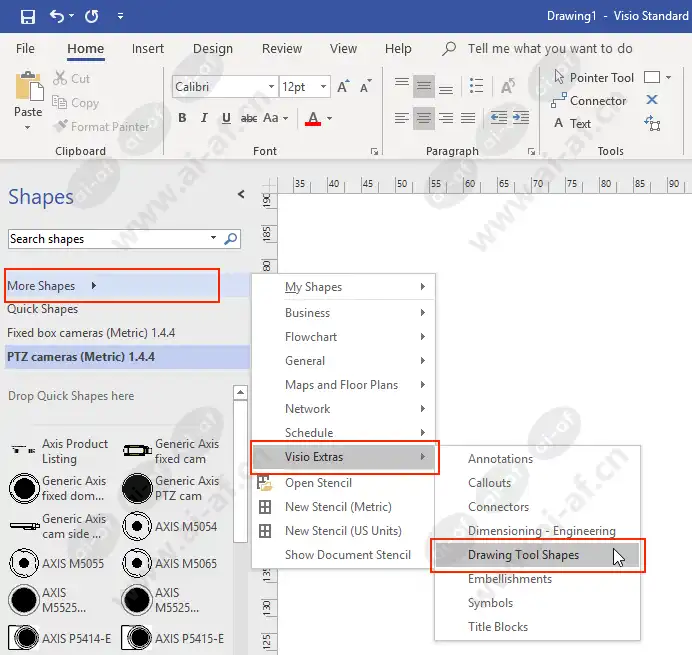Apply the red font color
This screenshot has height=655, width=692.
pyautogui.click(x=313, y=118)
